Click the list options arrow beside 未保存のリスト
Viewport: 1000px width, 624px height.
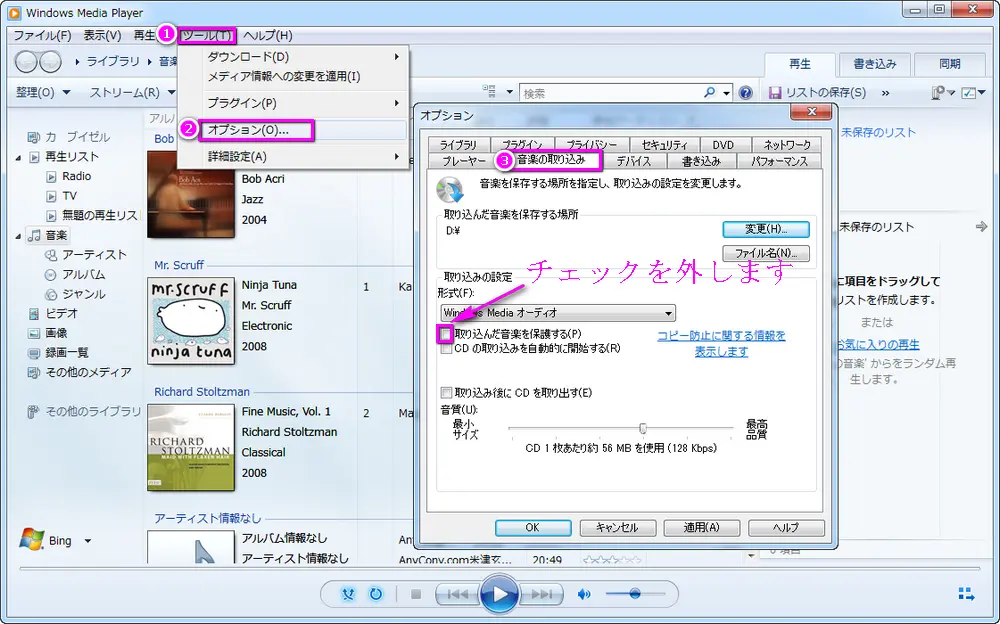(x=982, y=227)
